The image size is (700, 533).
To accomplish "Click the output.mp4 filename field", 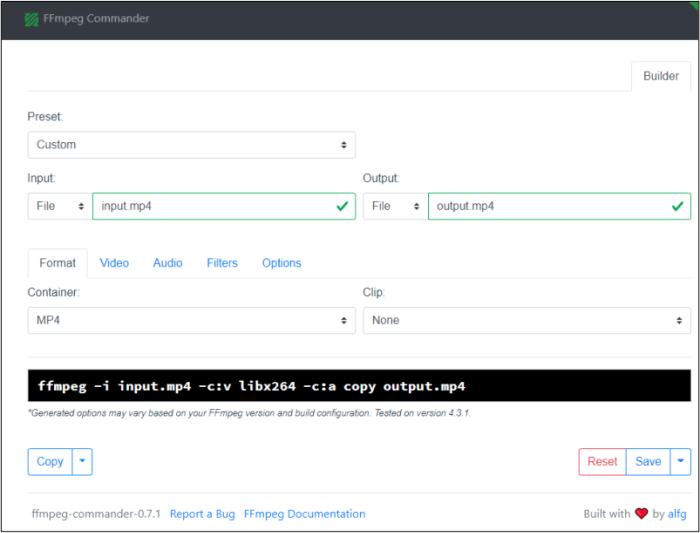I will (x=559, y=206).
